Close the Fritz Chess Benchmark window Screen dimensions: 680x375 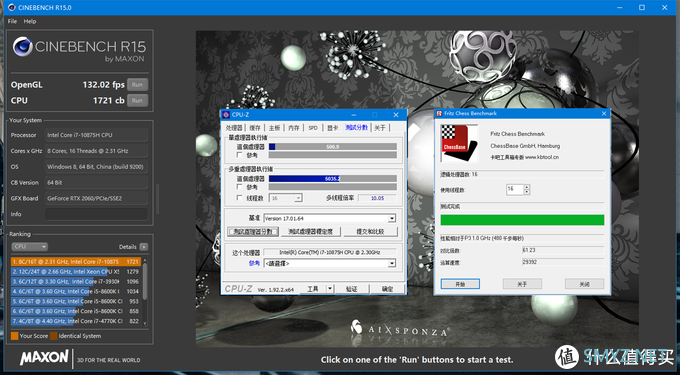click(604, 114)
